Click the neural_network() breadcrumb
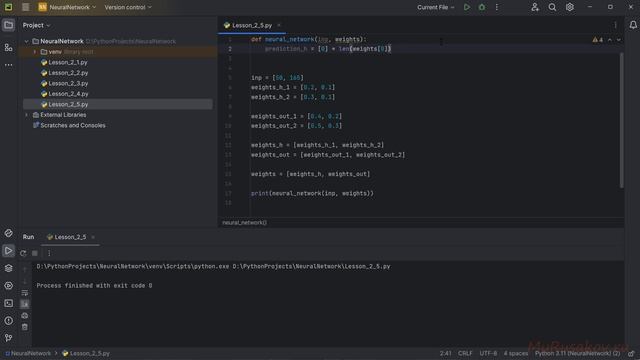Image resolution: width=640 pixels, height=360 pixels. 244,222
